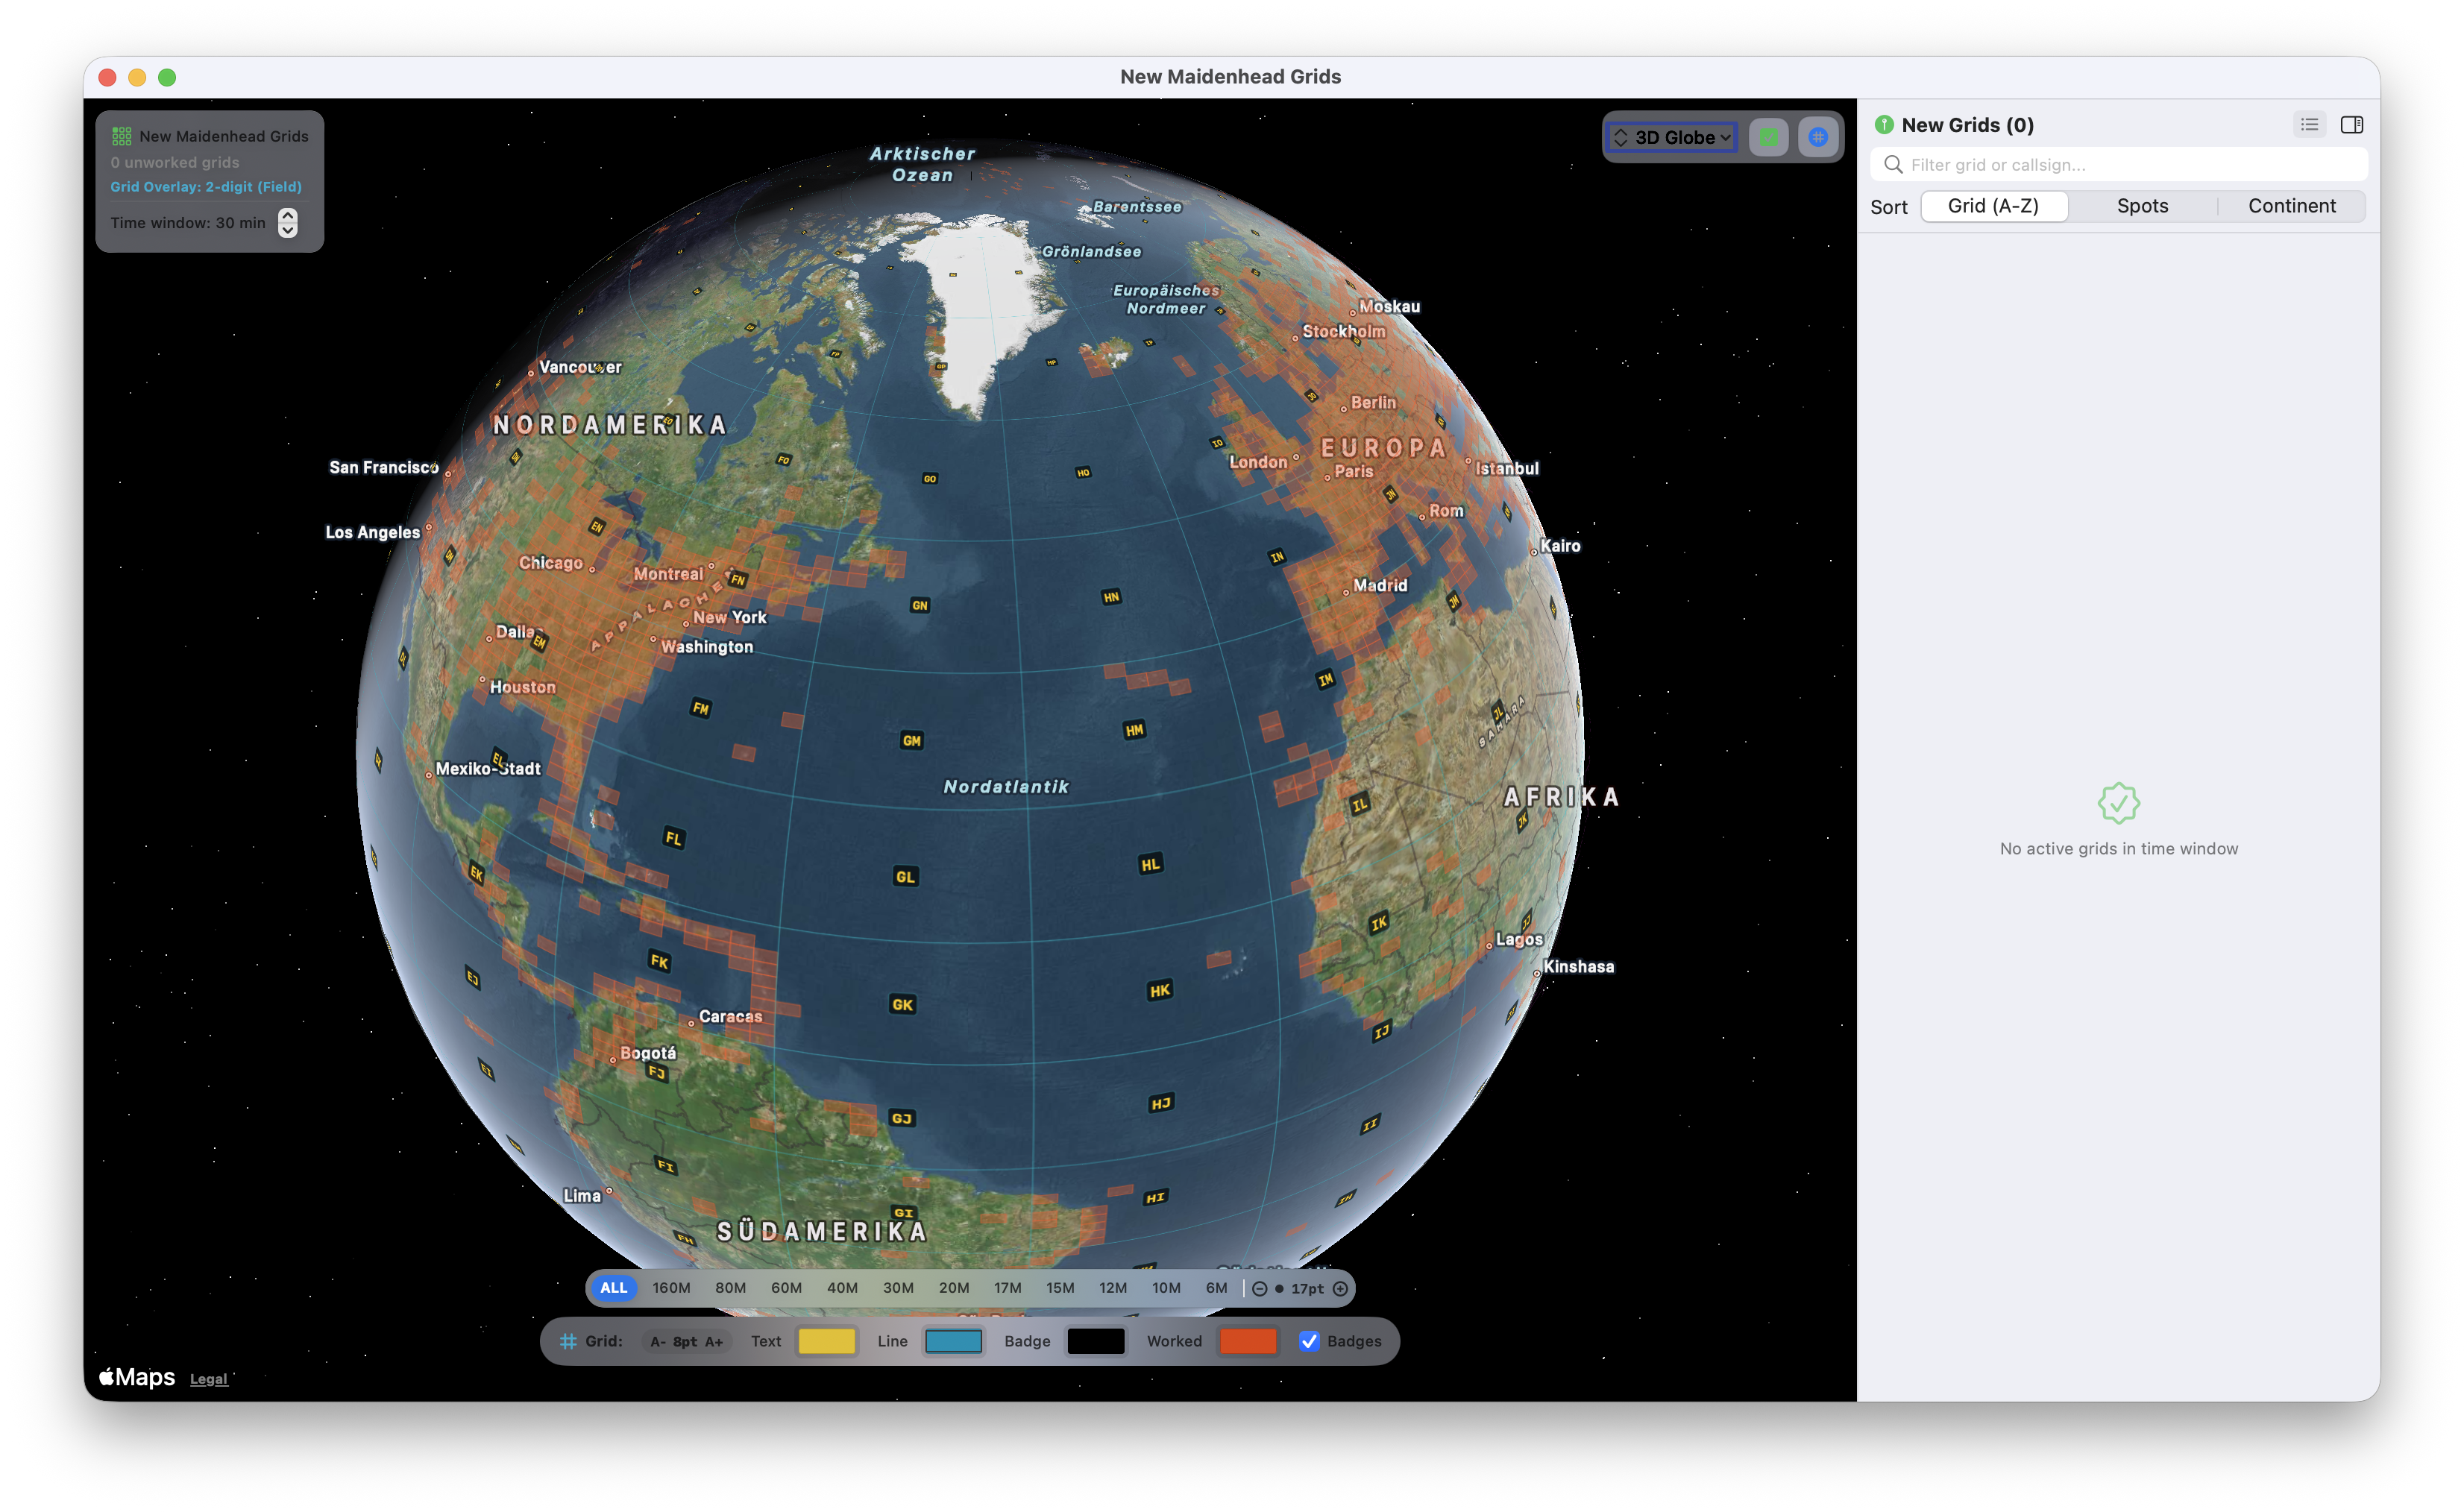
Task: Select the 40M band filter
Action: (x=842, y=1289)
